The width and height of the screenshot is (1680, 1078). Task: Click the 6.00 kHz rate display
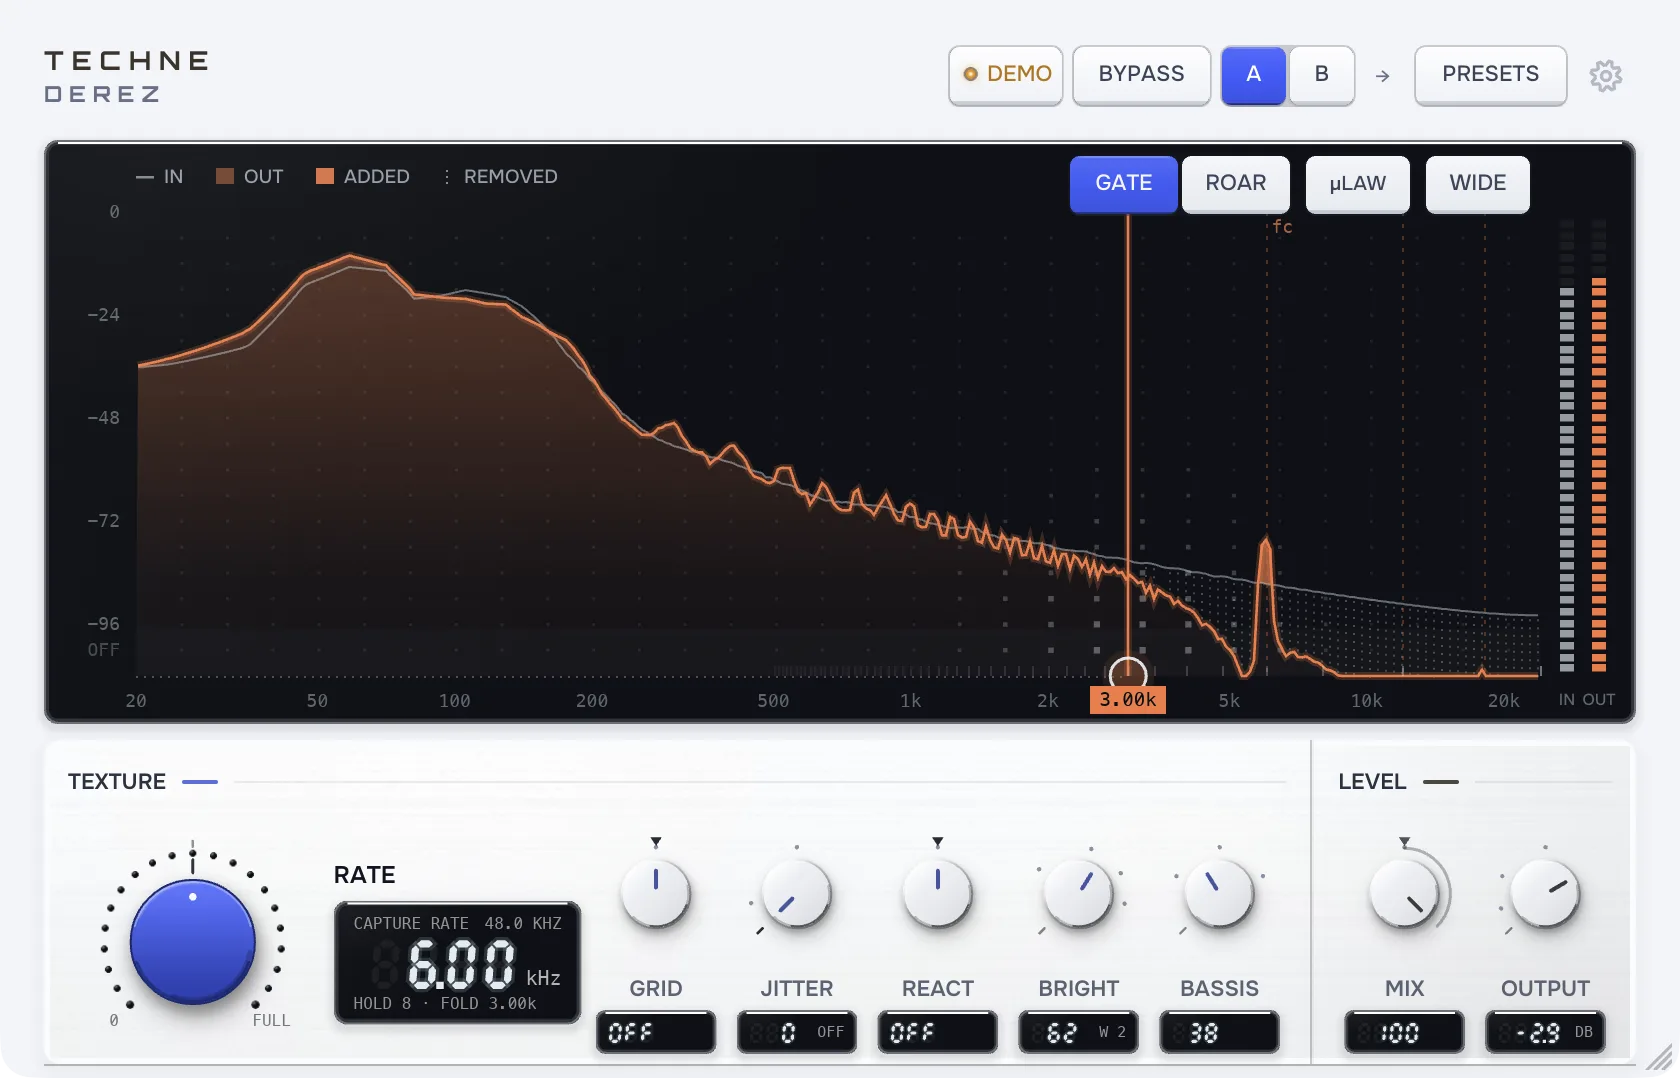coord(458,963)
